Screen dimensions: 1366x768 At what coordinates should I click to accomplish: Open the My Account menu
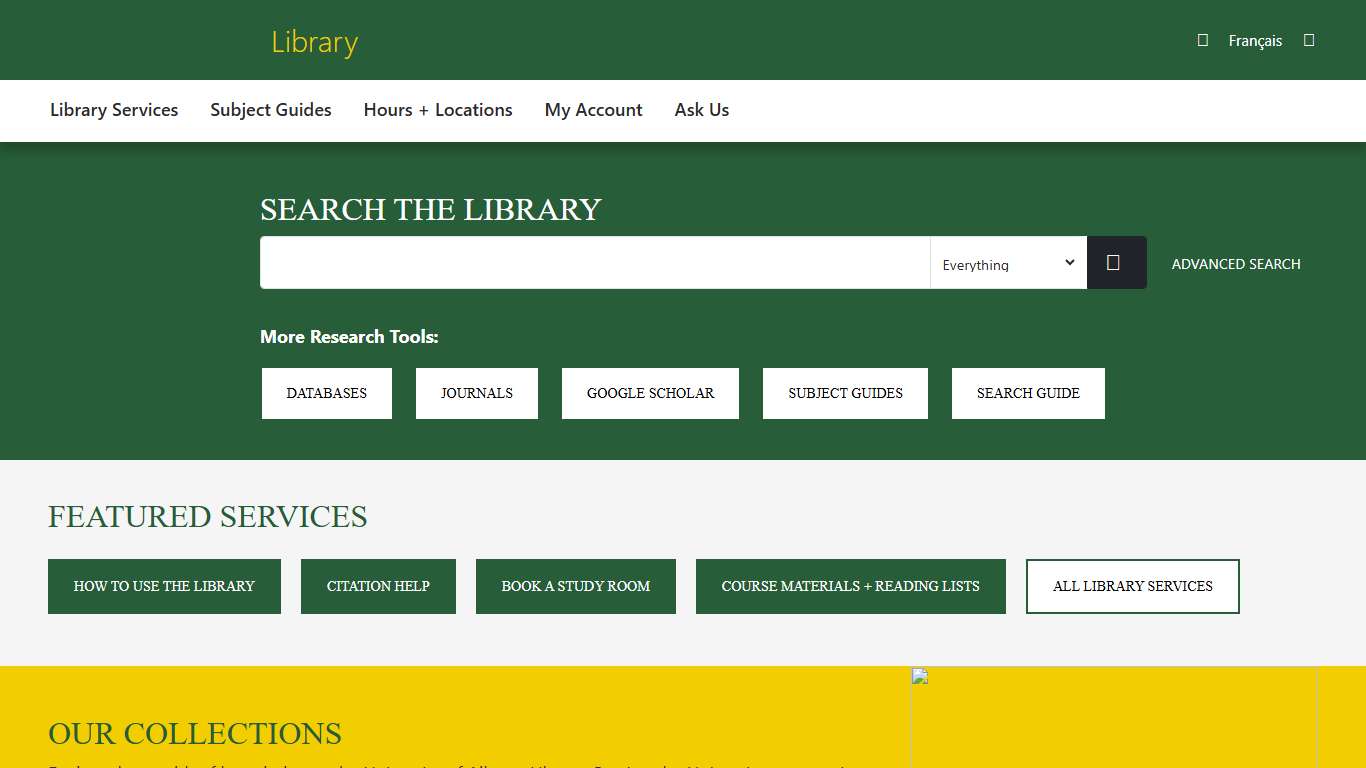pyautogui.click(x=593, y=110)
